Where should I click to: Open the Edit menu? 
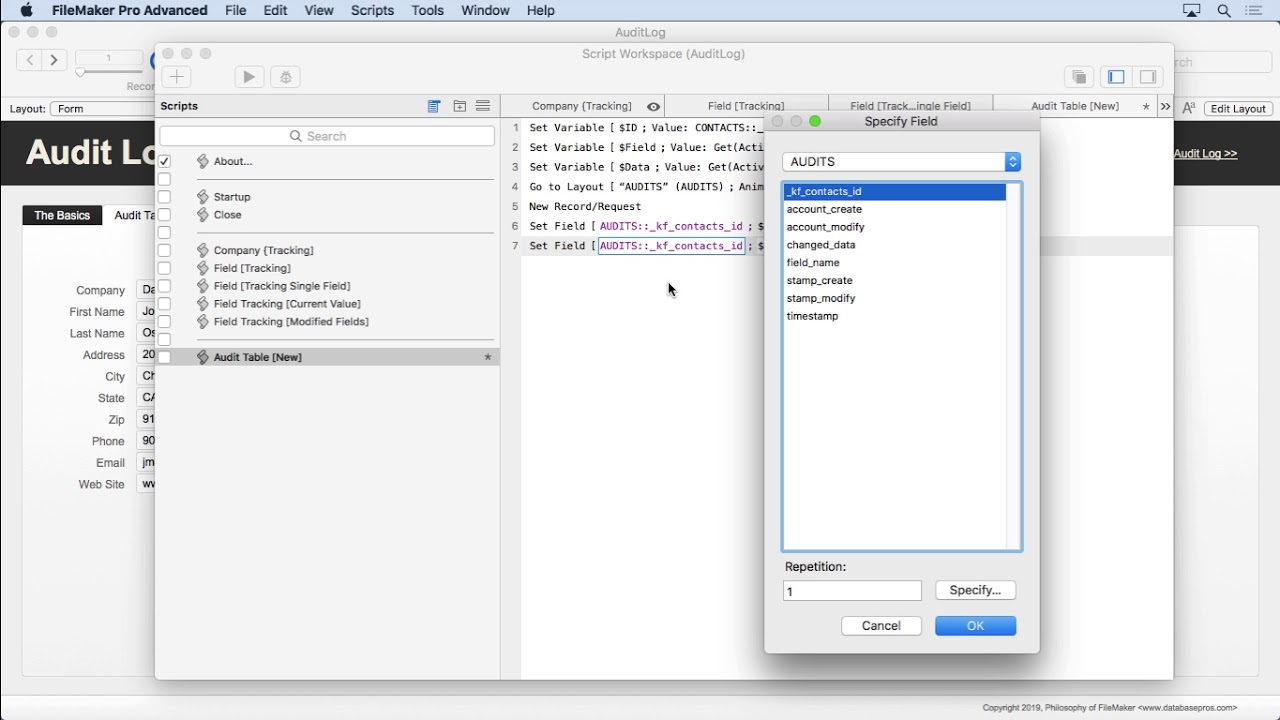[275, 10]
